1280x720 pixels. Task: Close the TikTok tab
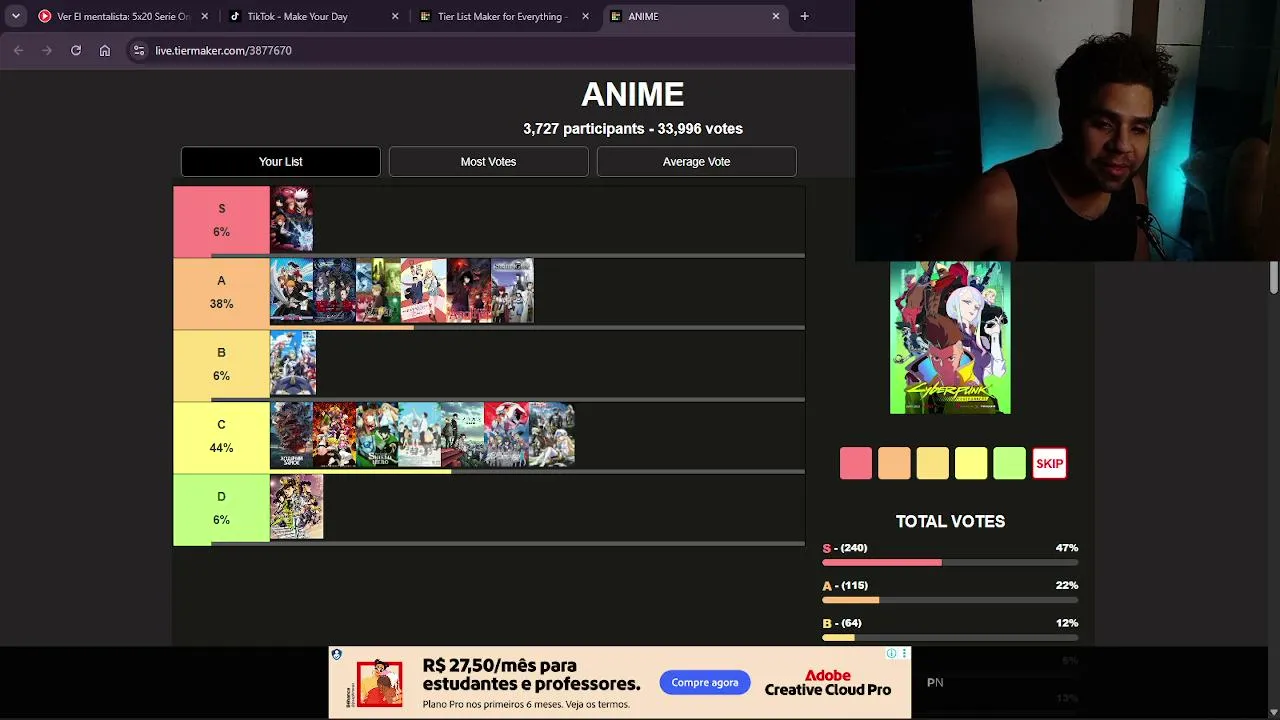(x=395, y=16)
